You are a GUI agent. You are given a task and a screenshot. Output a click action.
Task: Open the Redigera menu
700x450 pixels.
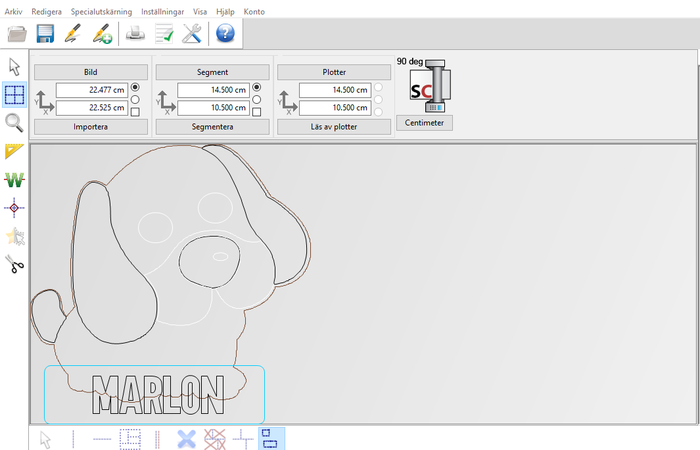[x=46, y=12]
